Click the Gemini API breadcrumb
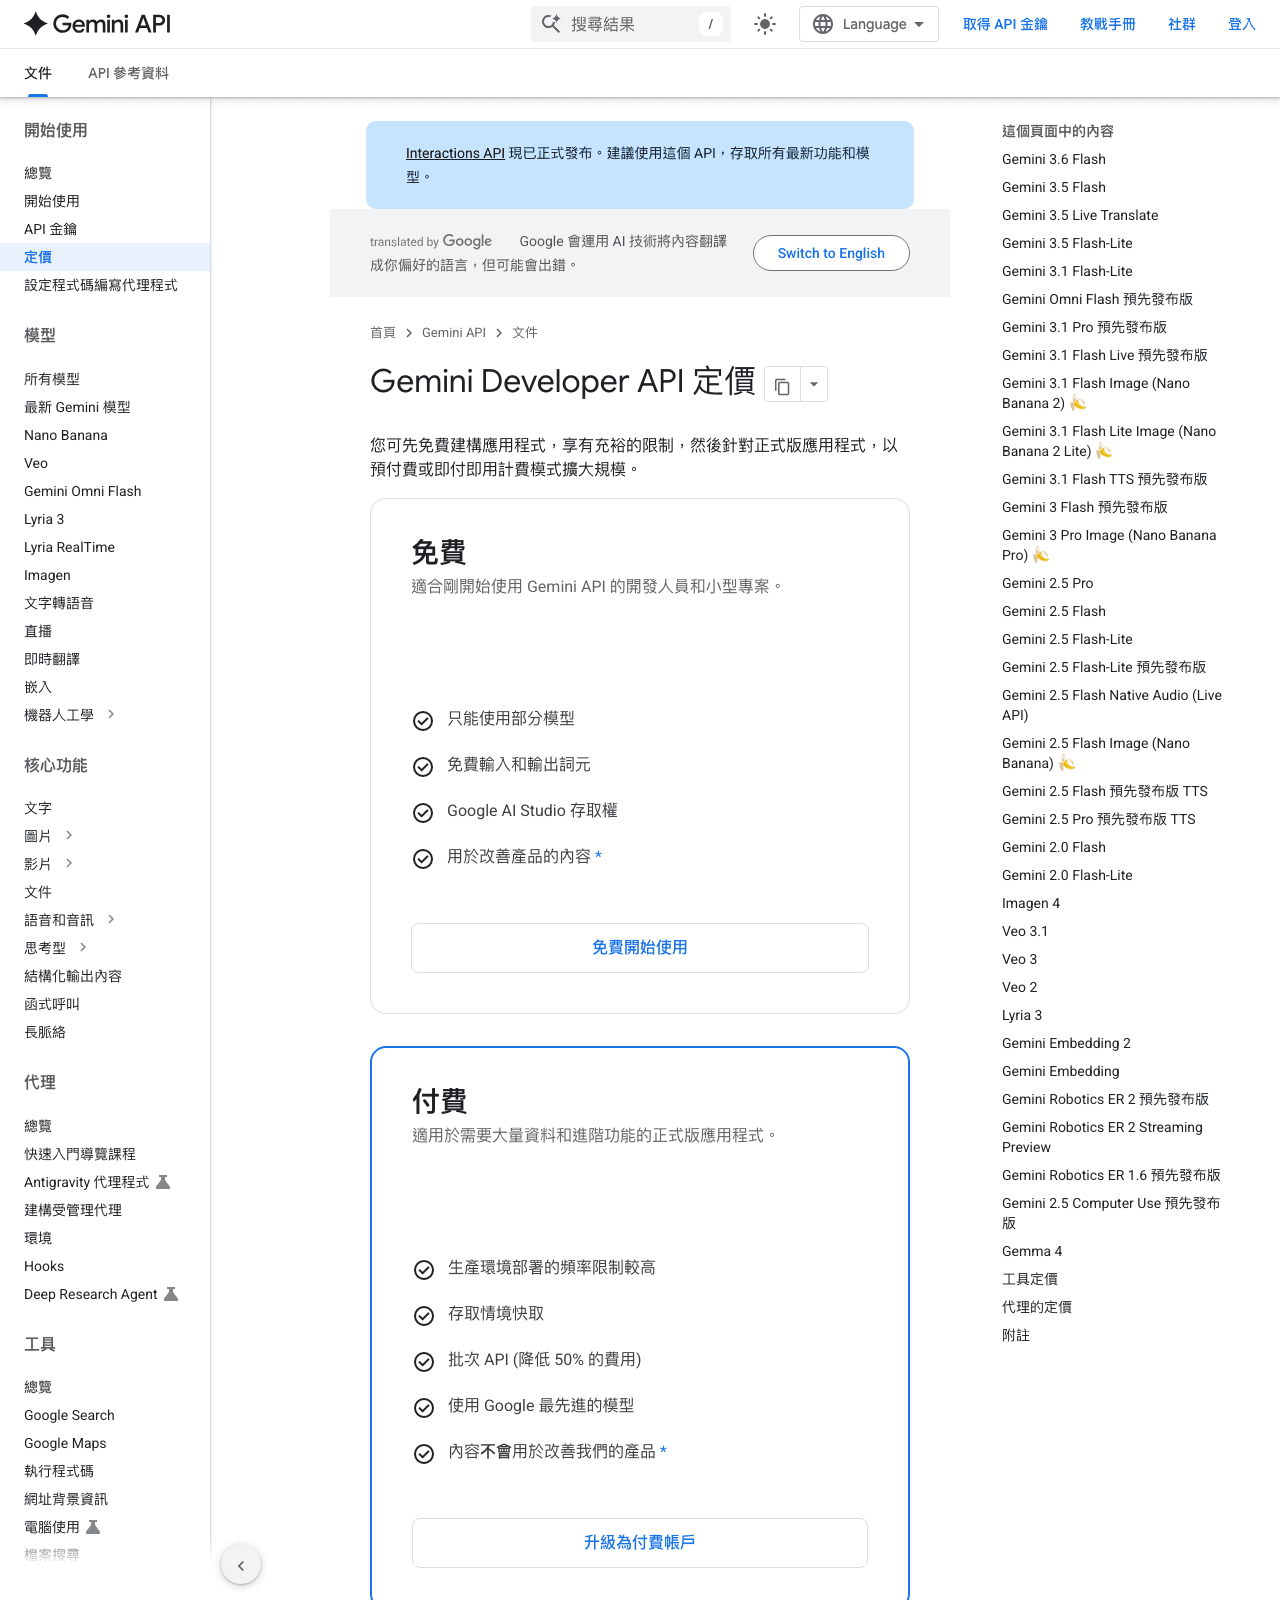1280x1600 pixels. (x=454, y=333)
